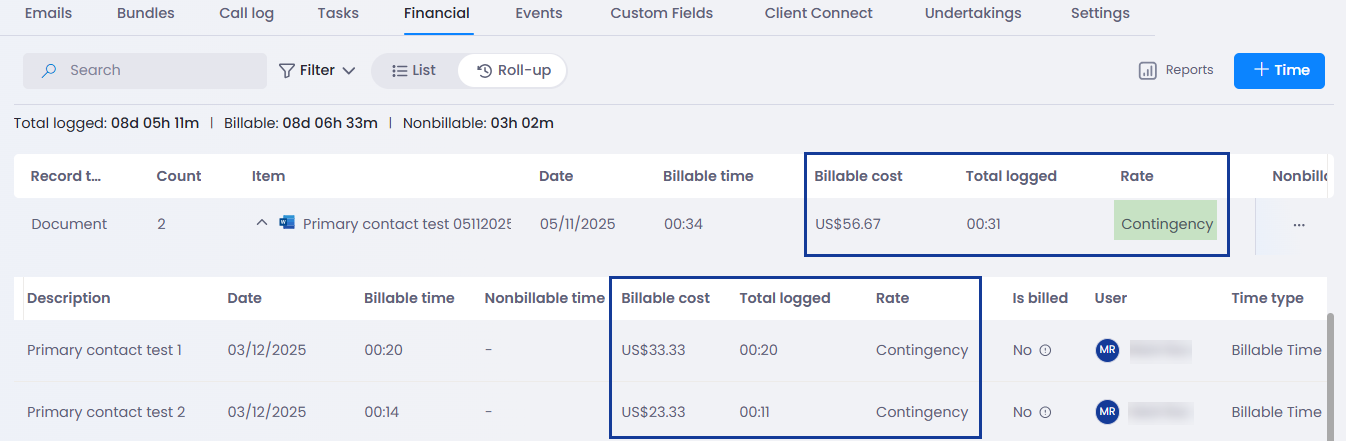Open the Filter dropdown
This screenshot has width=1346, height=441.
317,71
